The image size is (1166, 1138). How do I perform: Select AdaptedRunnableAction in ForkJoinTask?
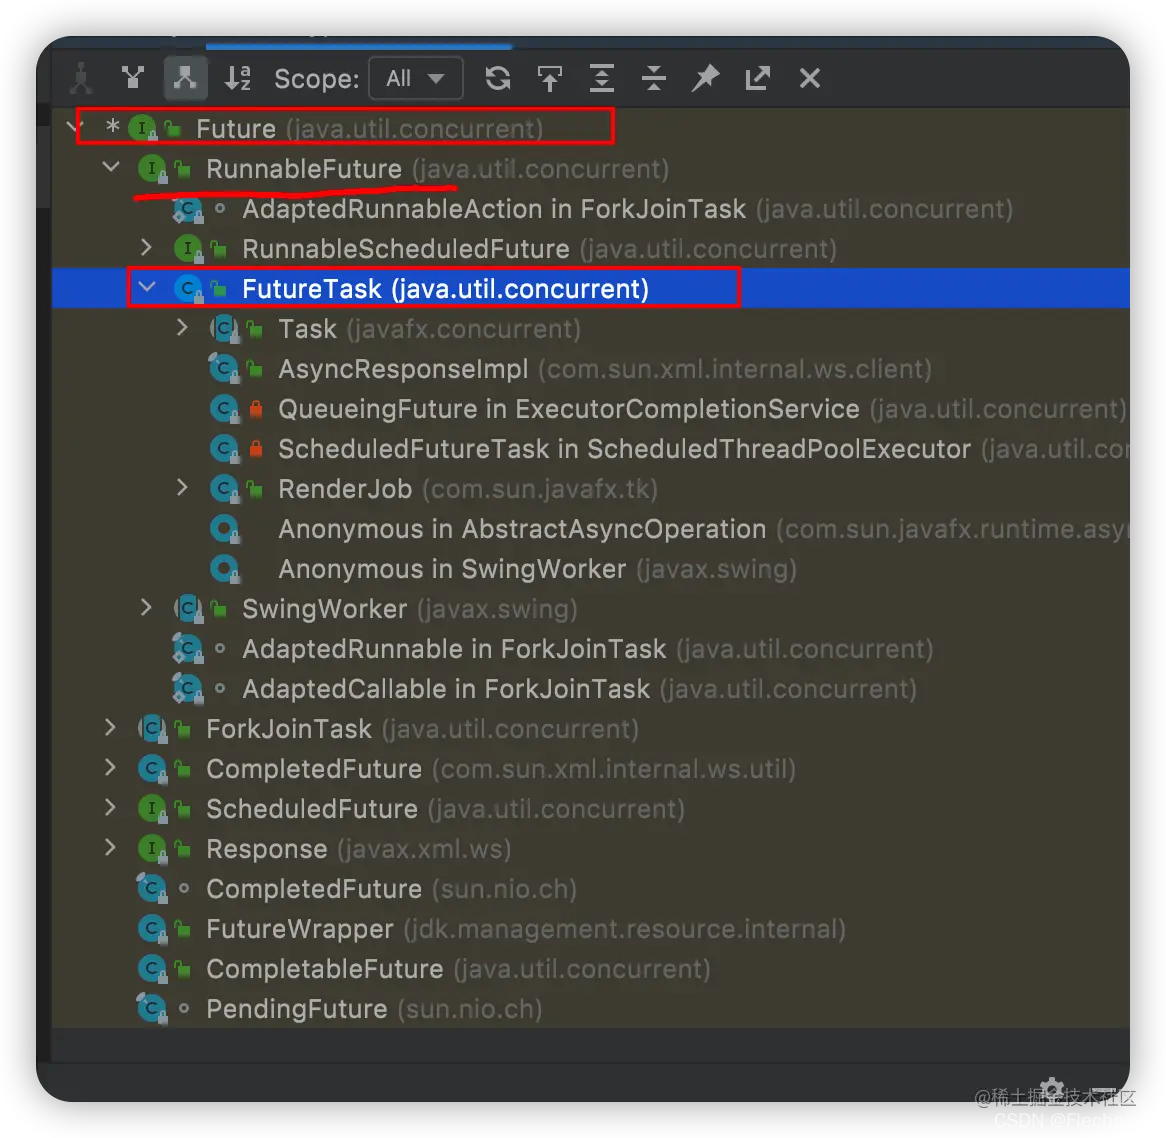click(590, 209)
